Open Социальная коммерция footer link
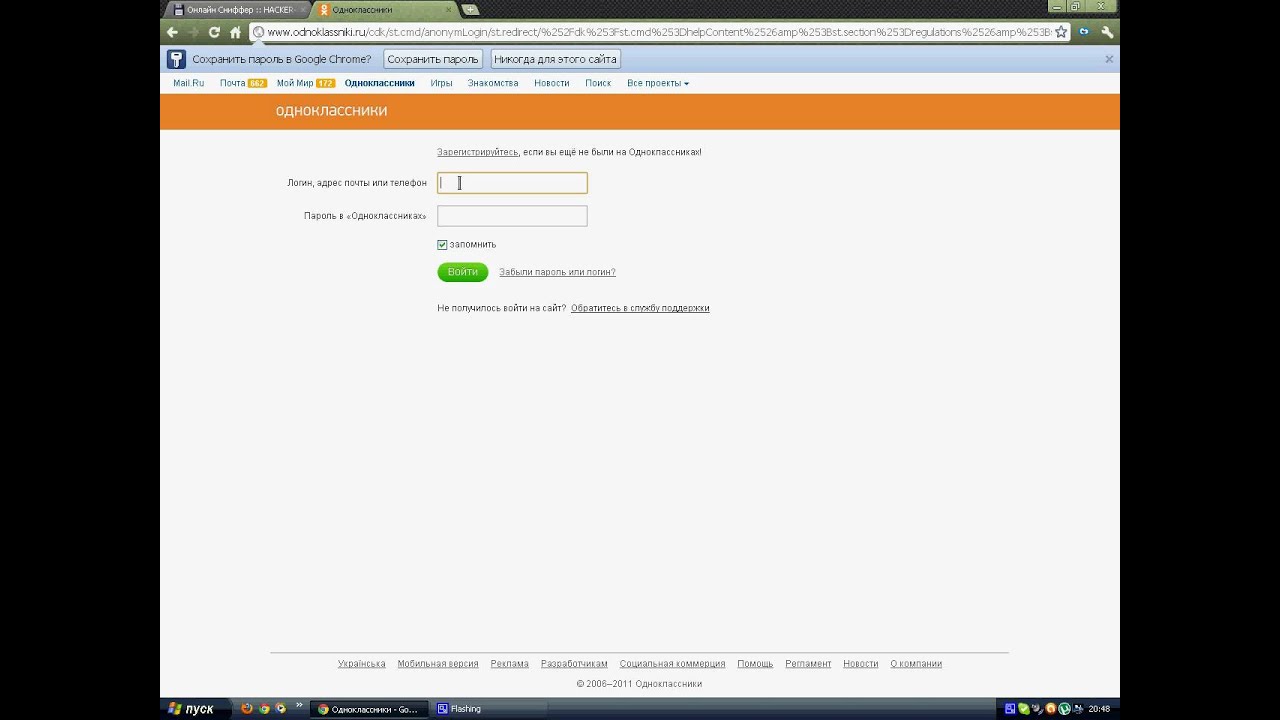1280x720 pixels. click(x=672, y=664)
